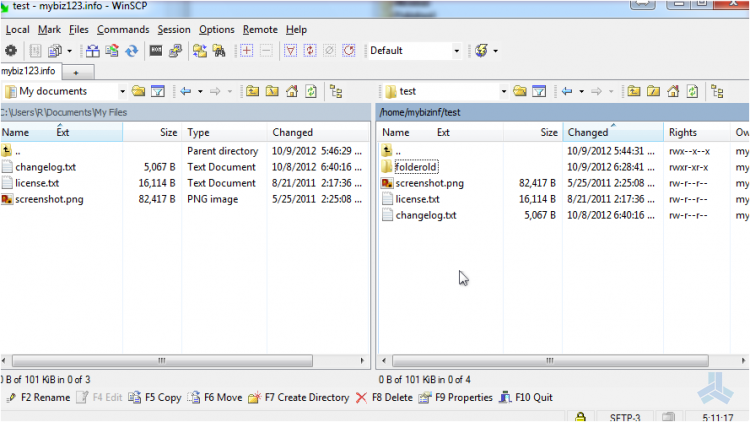Screen dimensions: 750x422
Task: Click the local panel filter icon
Action: pyautogui.click(x=158, y=91)
